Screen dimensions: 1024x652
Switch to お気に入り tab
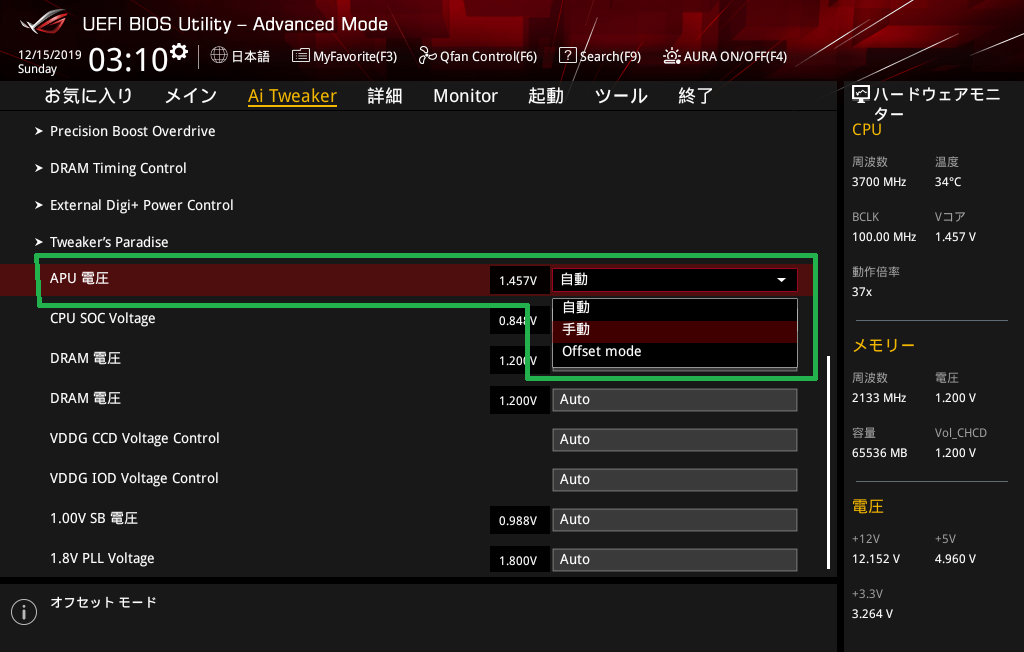(88, 96)
